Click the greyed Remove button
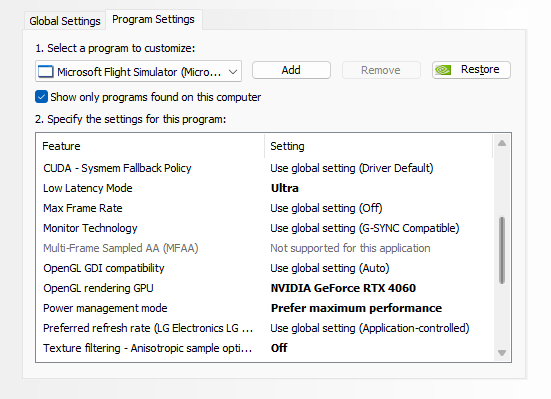 [x=381, y=70]
